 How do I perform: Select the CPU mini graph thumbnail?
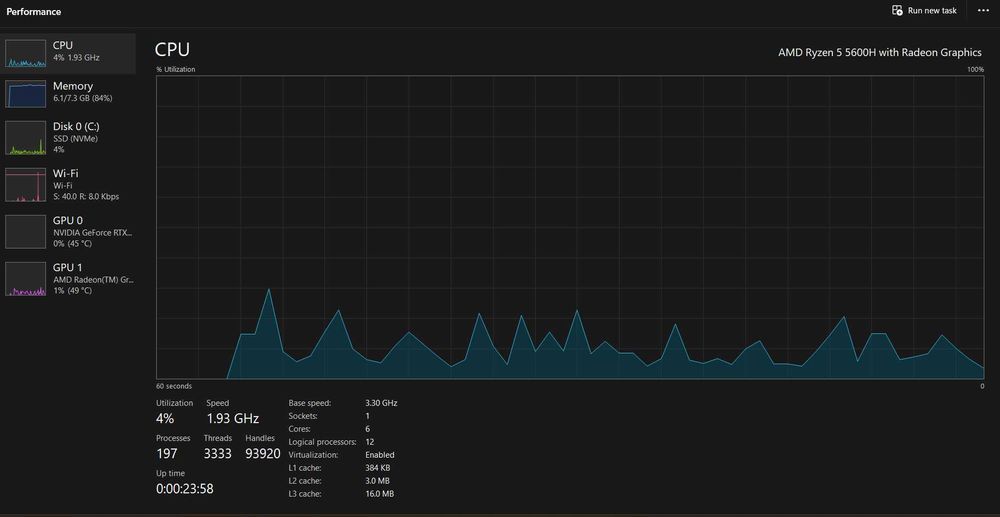point(26,54)
